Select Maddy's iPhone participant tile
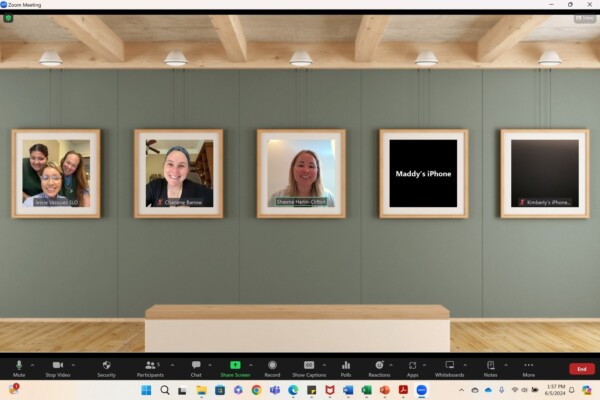The image size is (600, 400). point(423,173)
